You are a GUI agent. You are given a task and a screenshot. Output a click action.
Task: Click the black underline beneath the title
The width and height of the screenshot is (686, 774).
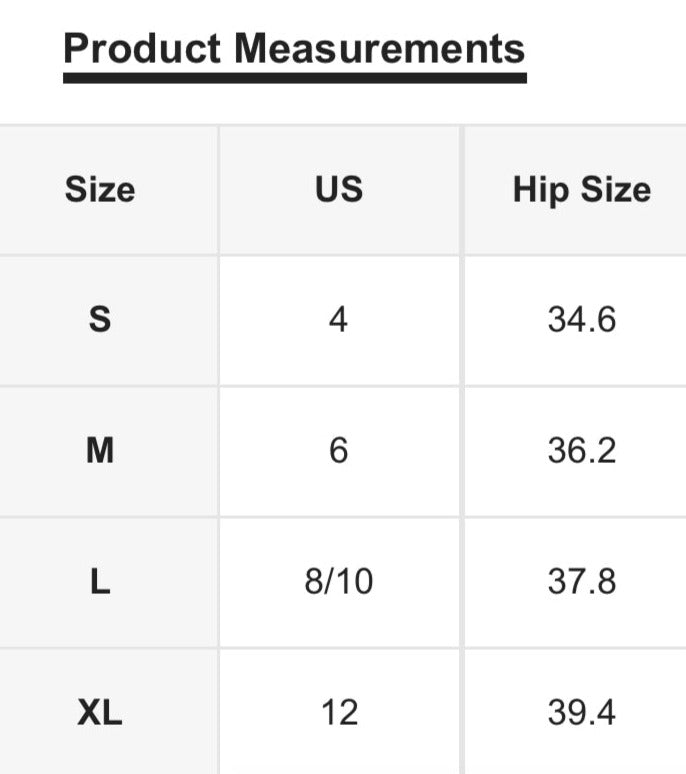[x=294, y=77]
